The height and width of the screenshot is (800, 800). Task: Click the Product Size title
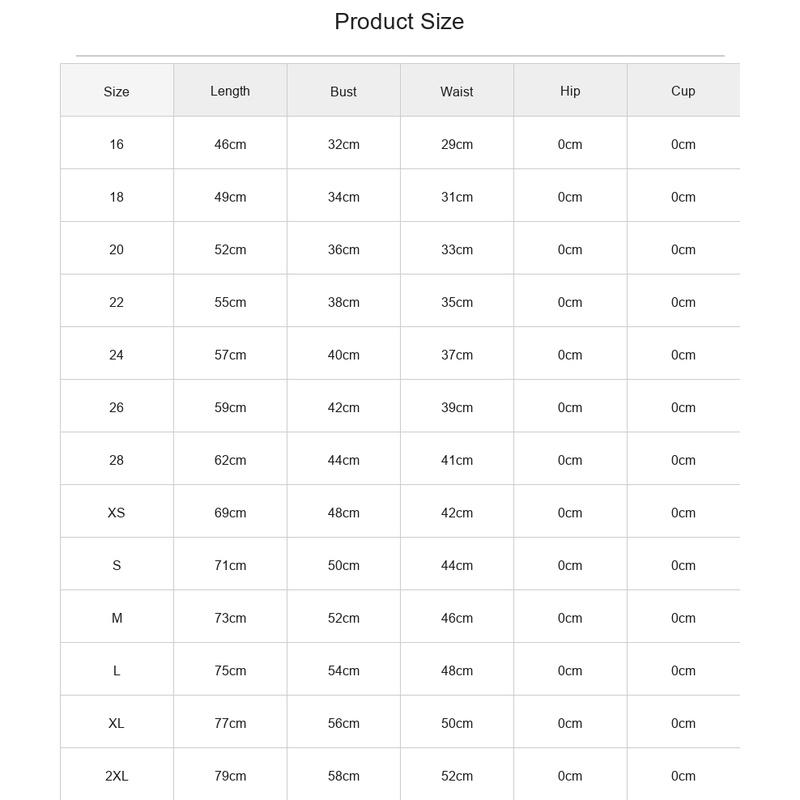[399, 22]
